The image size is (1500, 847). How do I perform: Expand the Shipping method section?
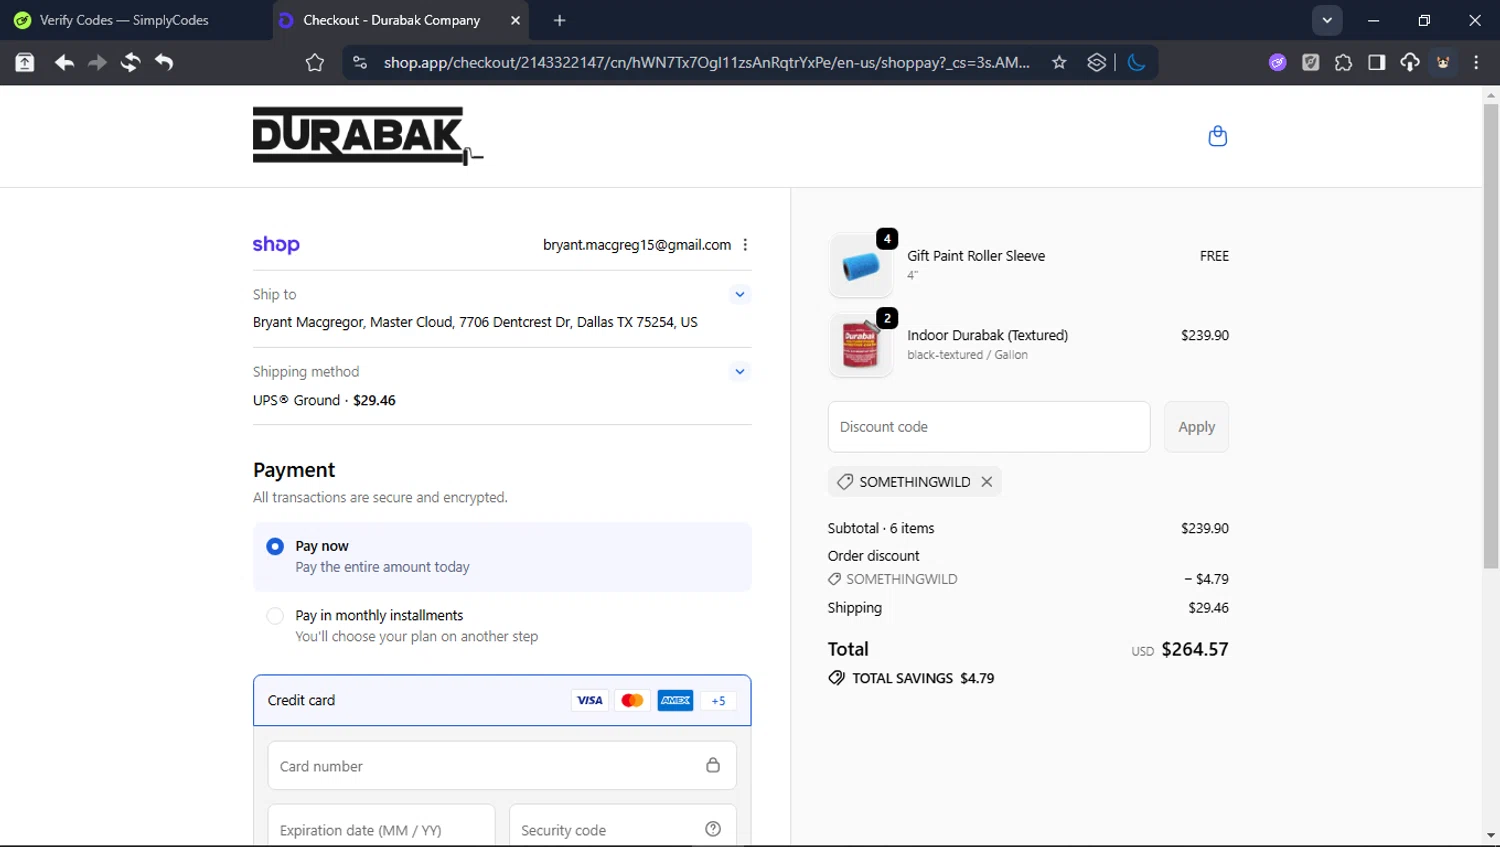[740, 371]
